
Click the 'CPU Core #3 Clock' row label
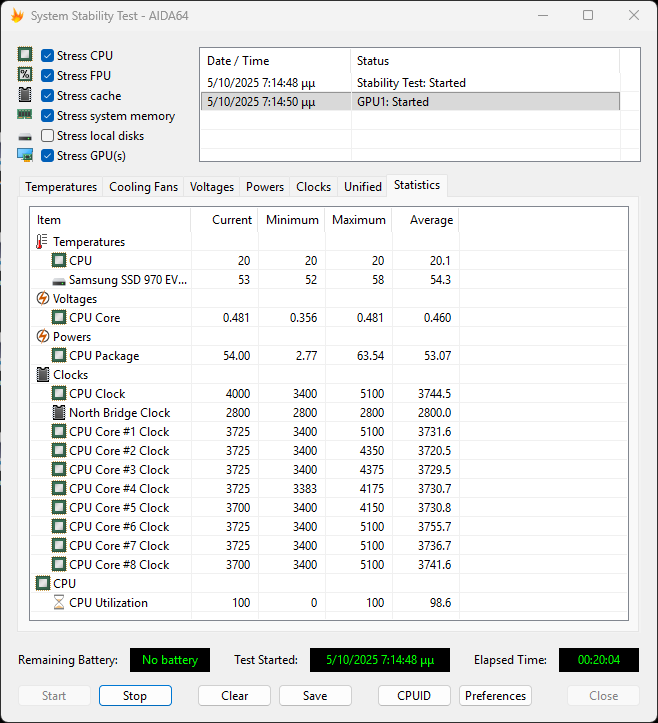pyautogui.click(x=119, y=469)
